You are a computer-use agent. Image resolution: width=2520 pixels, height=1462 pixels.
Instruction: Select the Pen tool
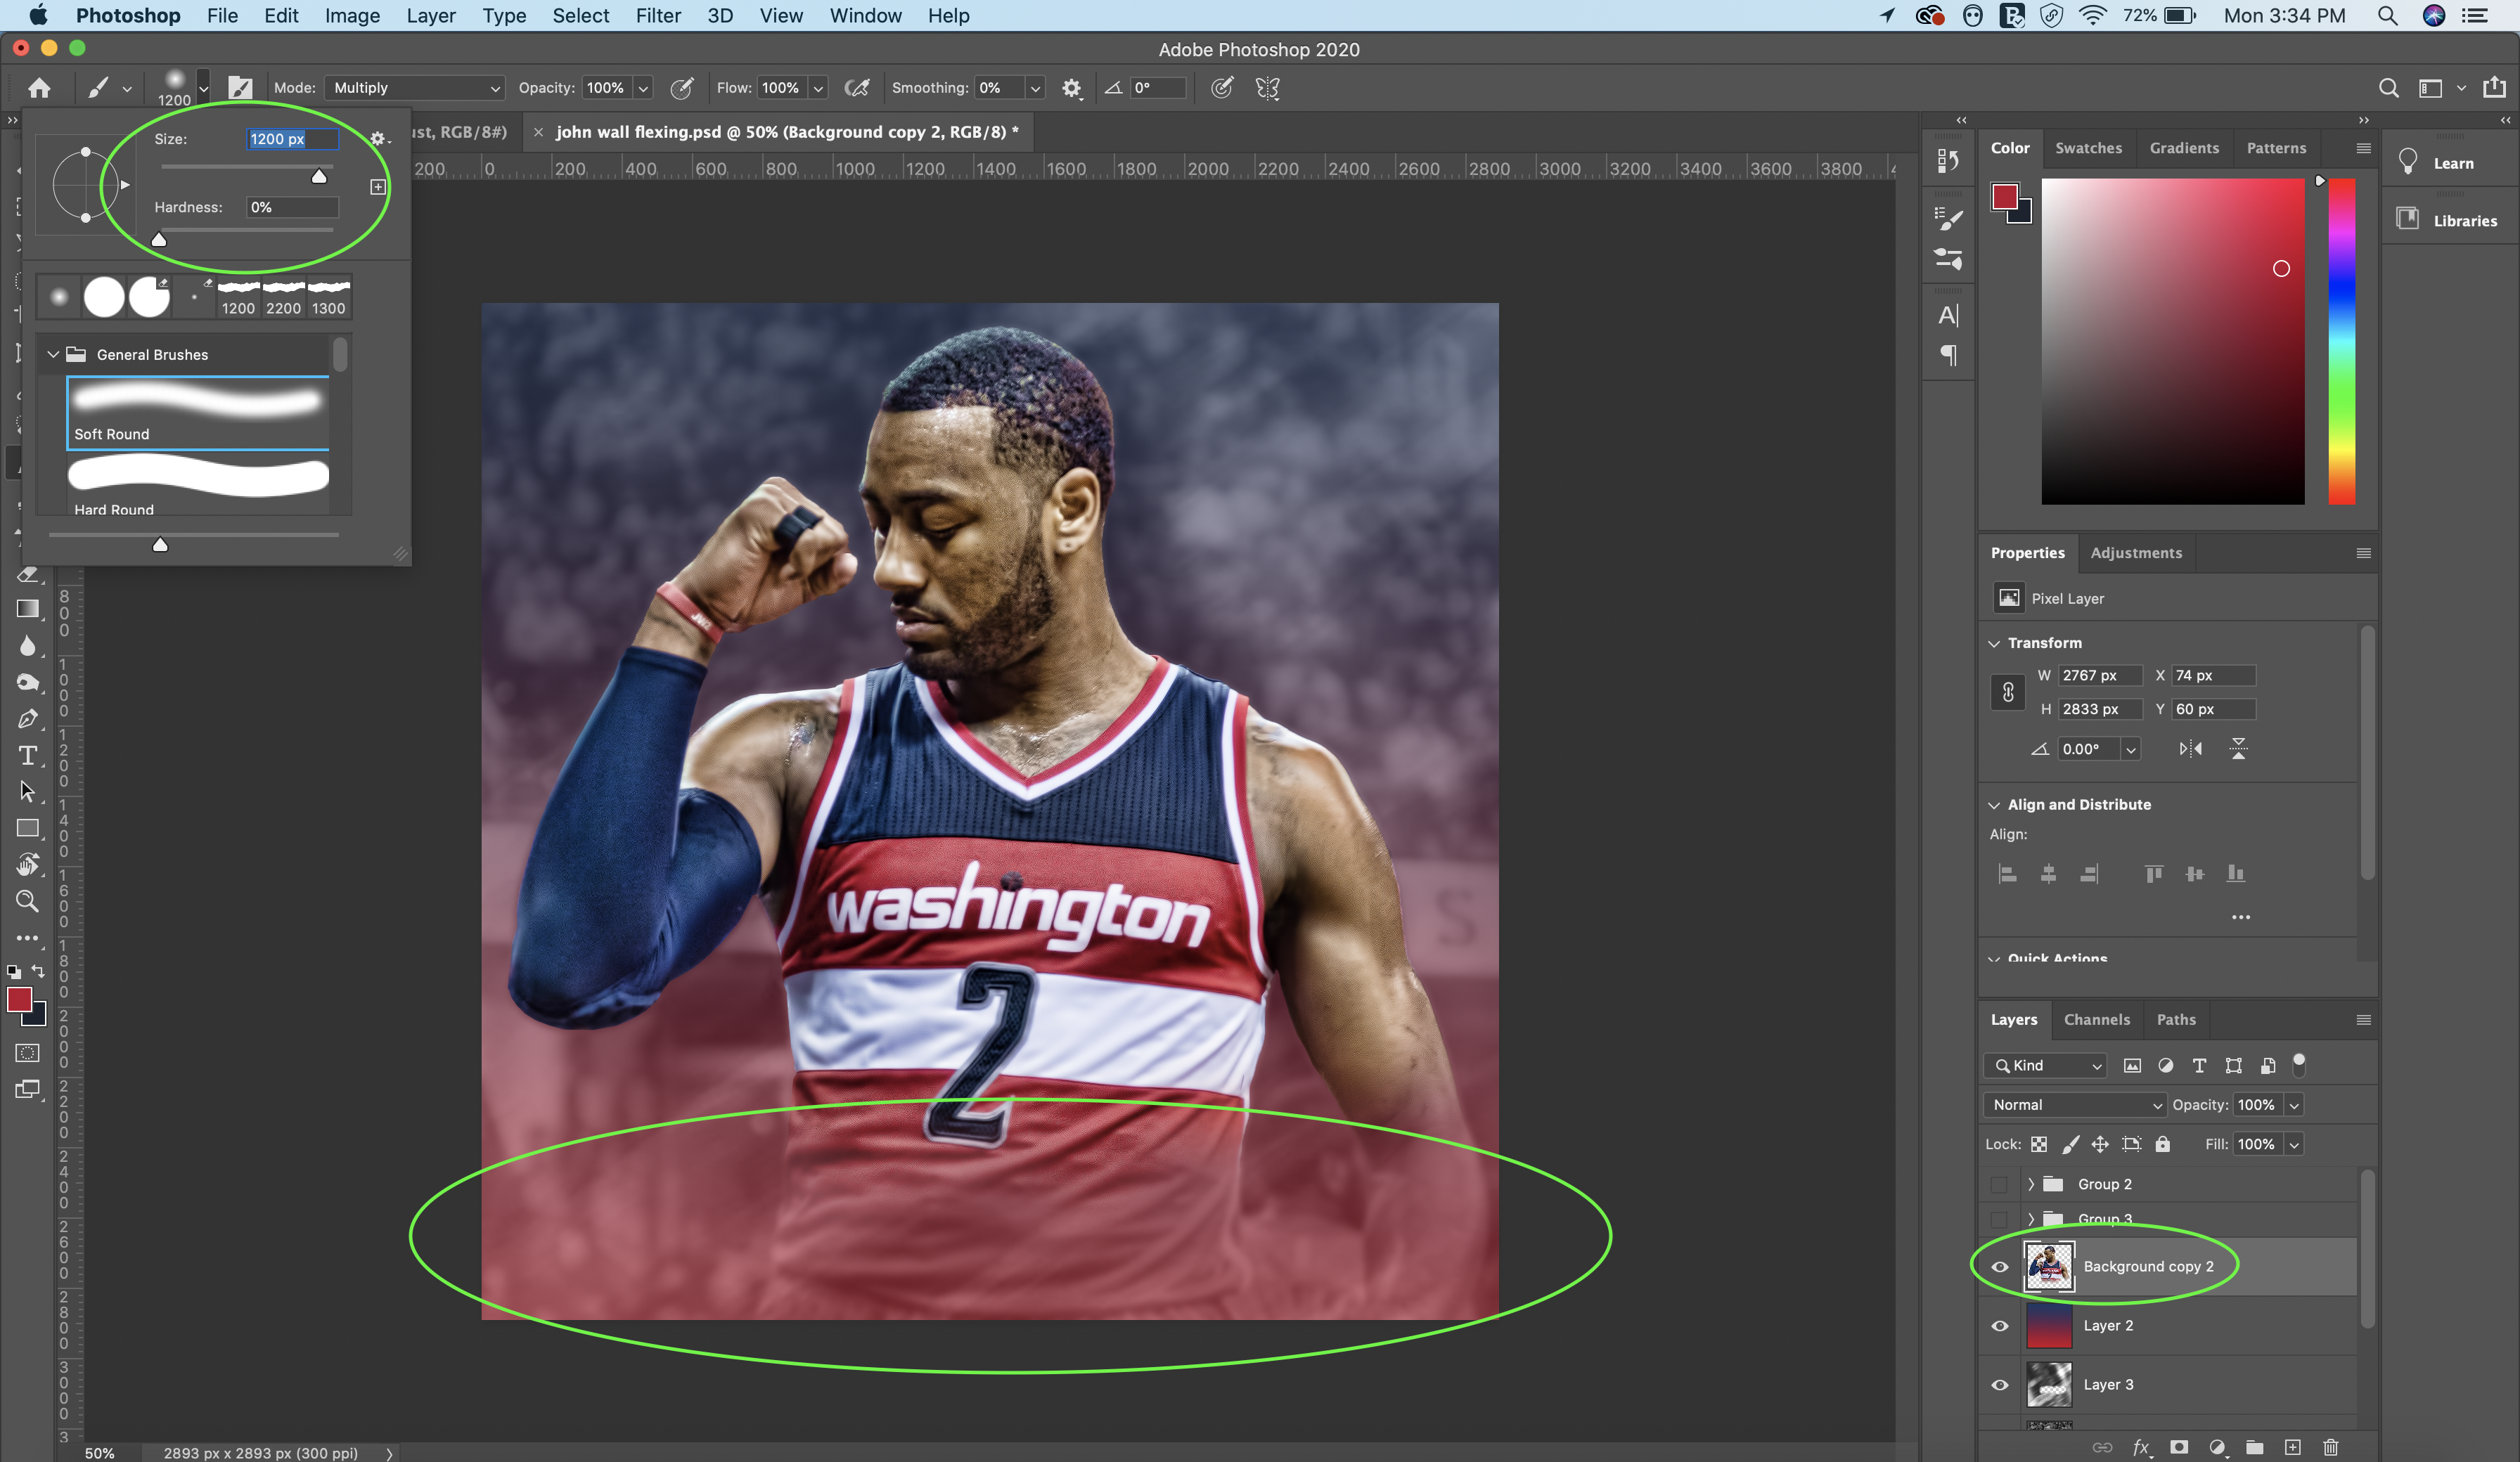(x=28, y=719)
